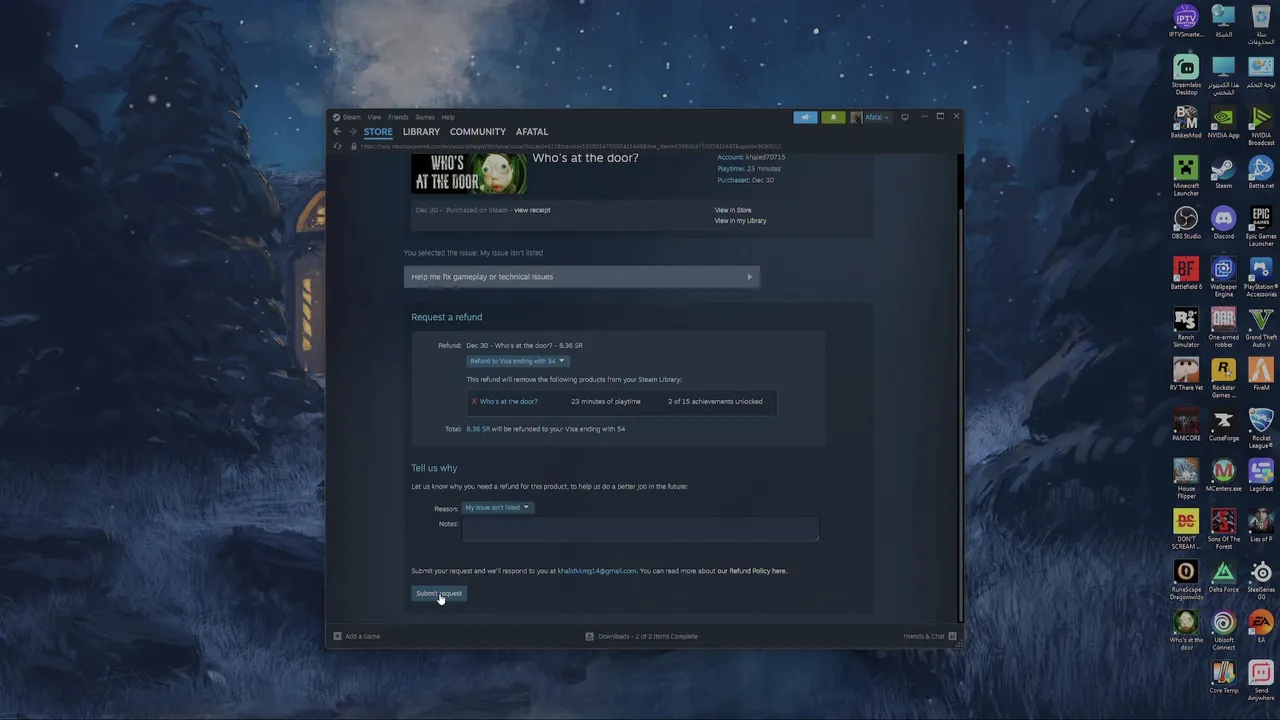Open the Refund to Visa ending dropdown

(x=517, y=361)
